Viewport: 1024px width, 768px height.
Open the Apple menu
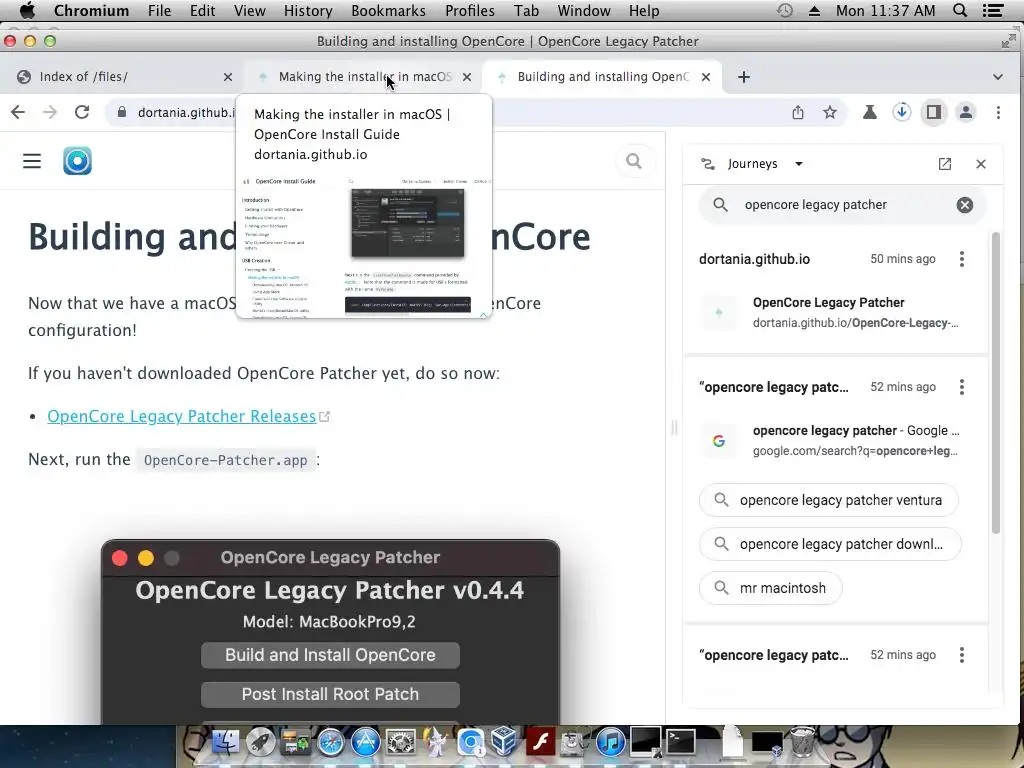(x=27, y=11)
